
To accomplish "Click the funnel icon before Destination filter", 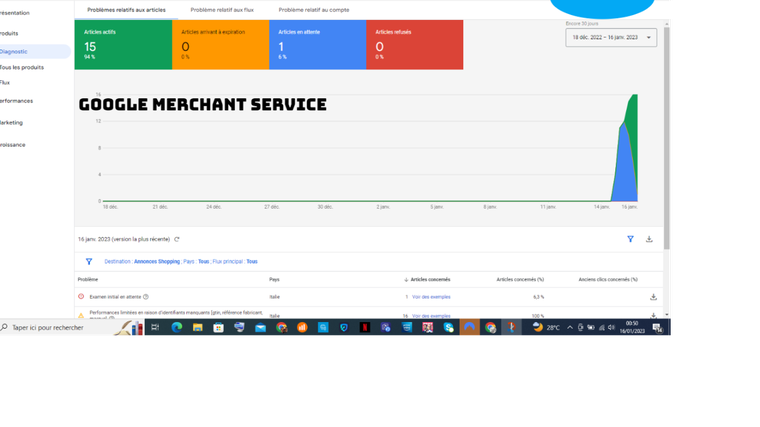I will pyautogui.click(x=89, y=261).
